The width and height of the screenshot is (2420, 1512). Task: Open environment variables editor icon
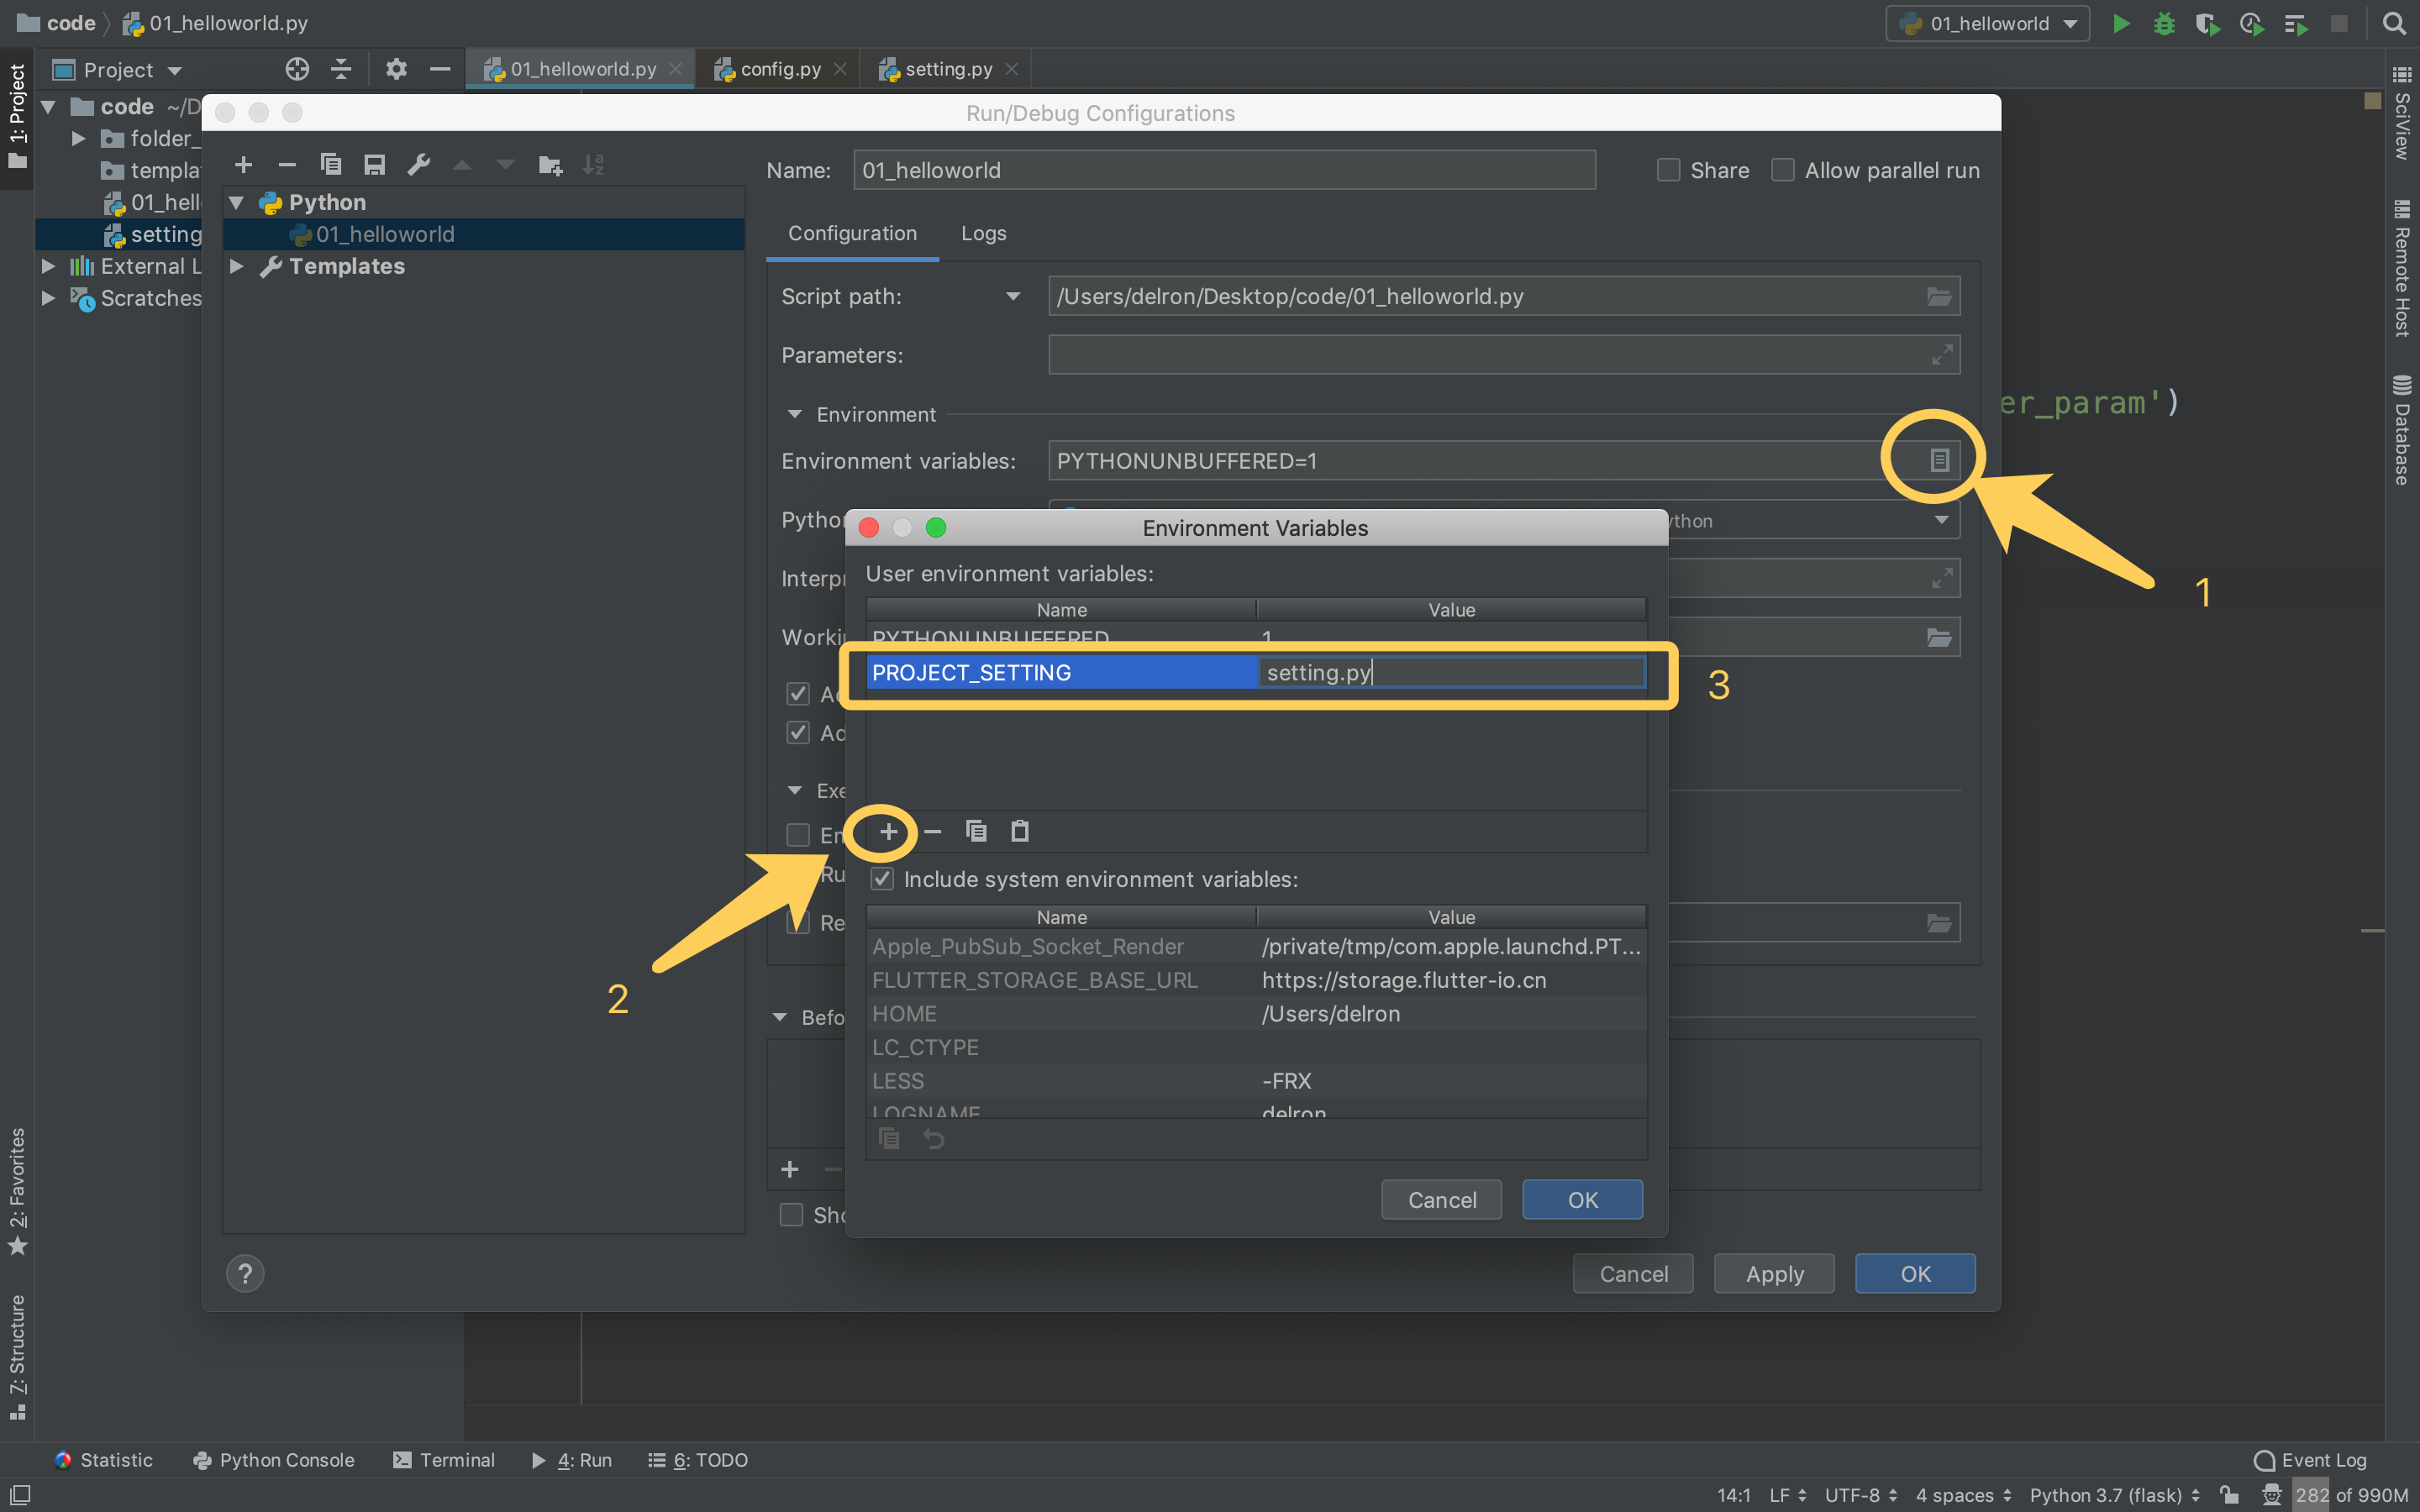click(x=1938, y=460)
